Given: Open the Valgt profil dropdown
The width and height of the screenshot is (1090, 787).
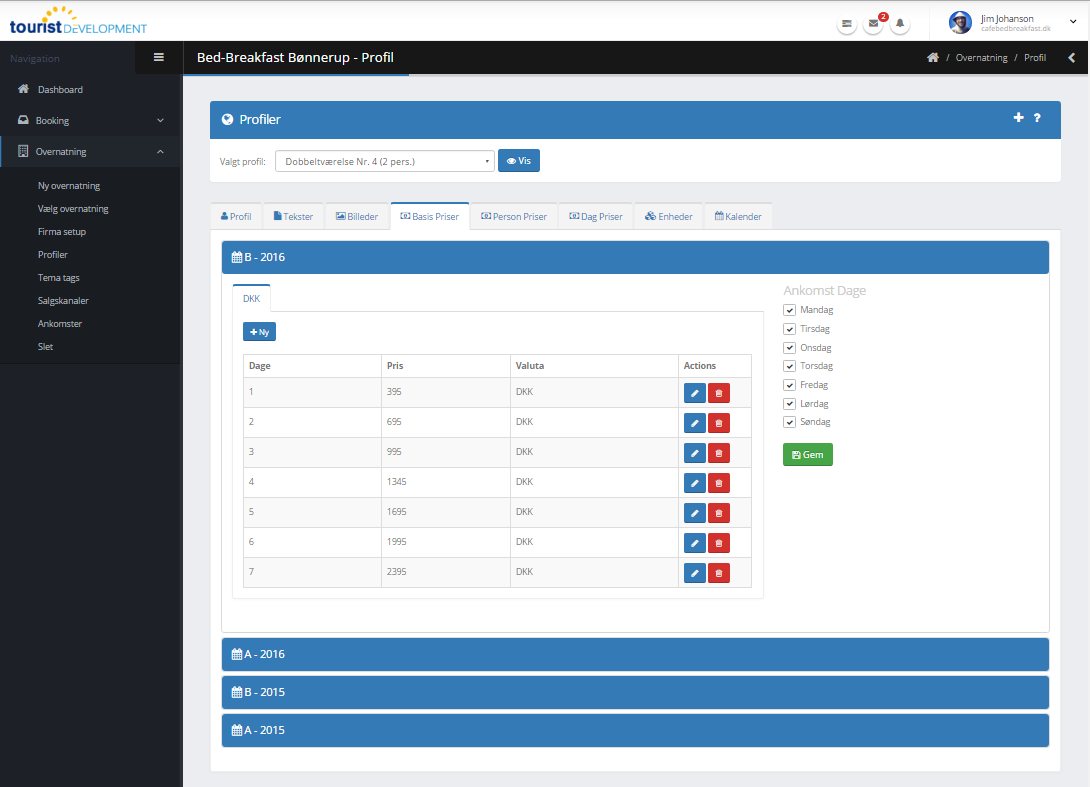Looking at the screenshot, I should pyautogui.click(x=385, y=161).
